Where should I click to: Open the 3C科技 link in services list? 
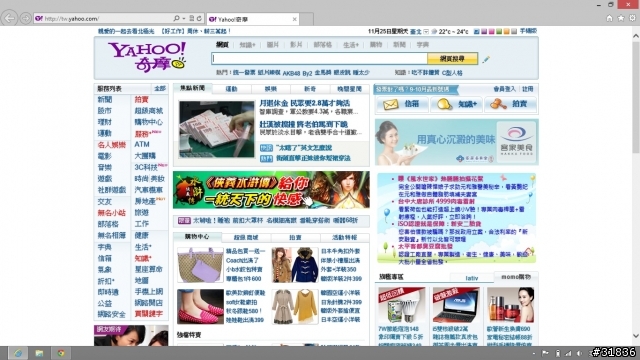coord(146,167)
